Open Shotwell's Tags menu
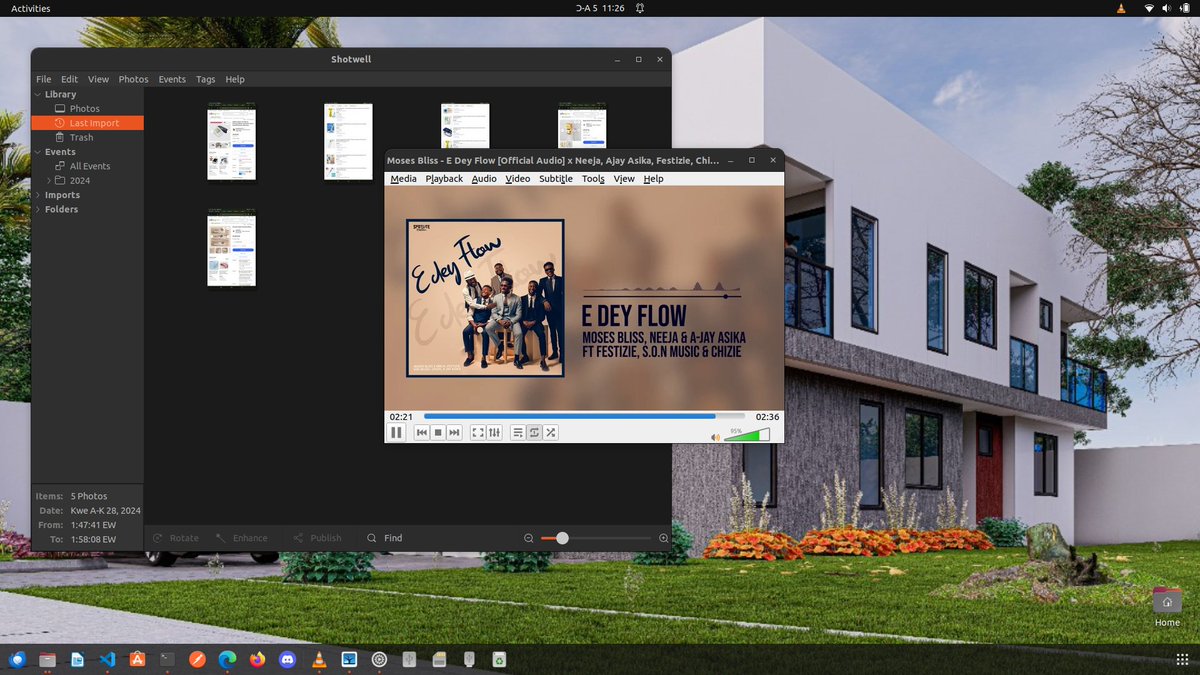Screen dimensions: 1200x675 pyautogui.click(x=205, y=79)
